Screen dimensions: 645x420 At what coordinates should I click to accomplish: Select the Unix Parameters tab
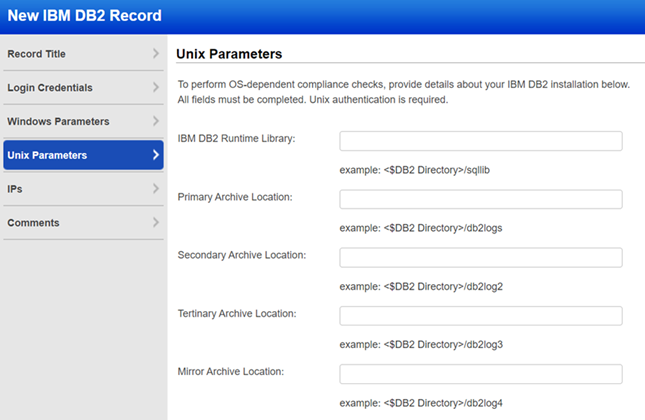click(47, 155)
